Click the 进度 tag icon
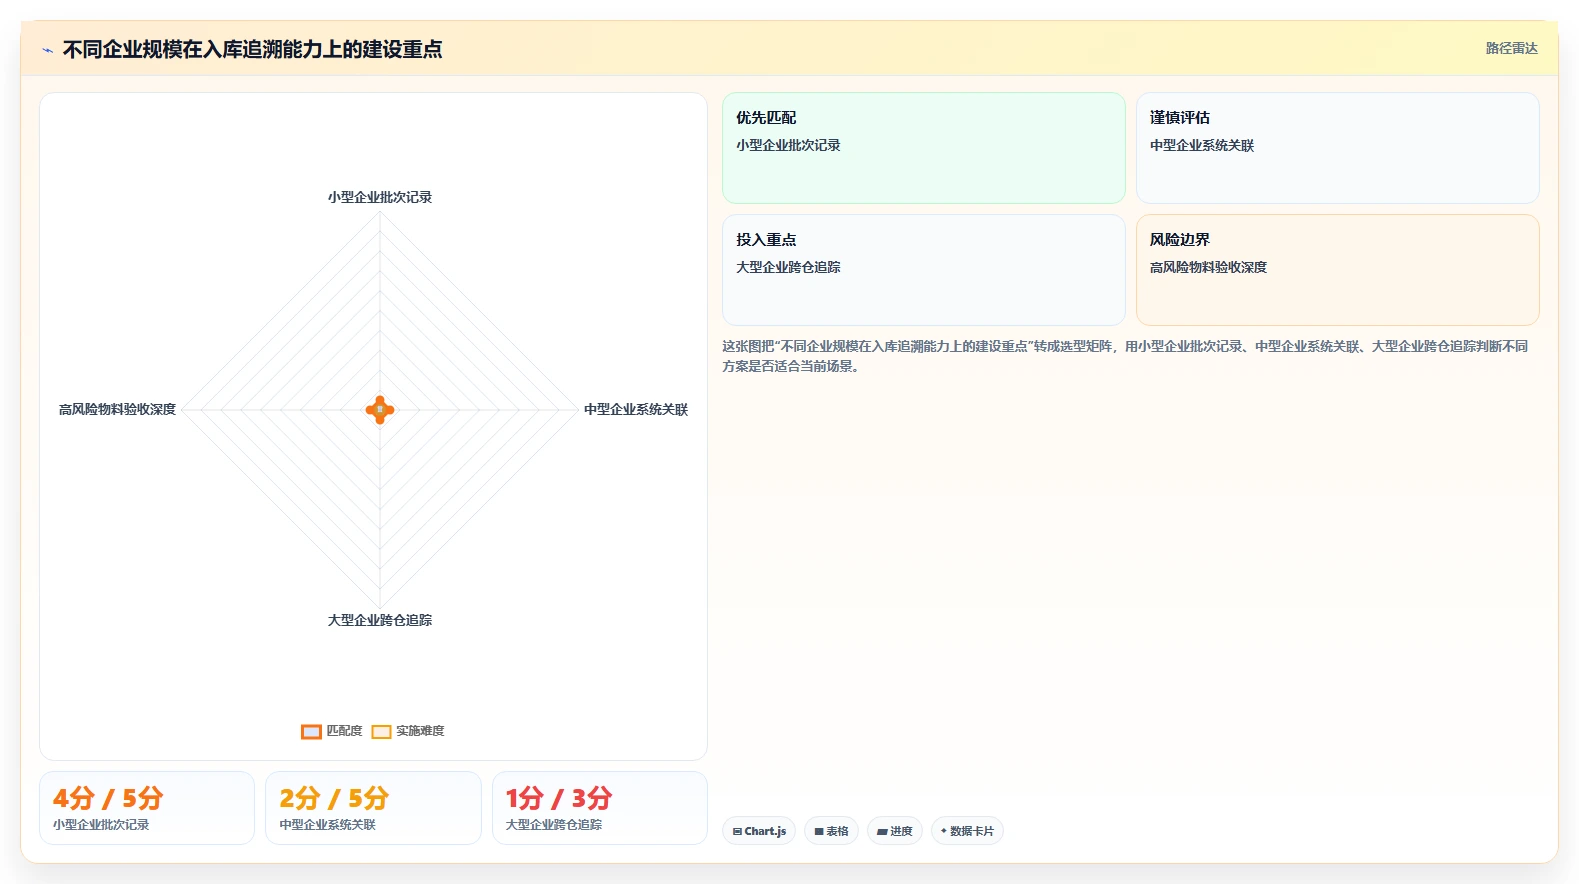The image size is (1579, 884). pos(882,831)
